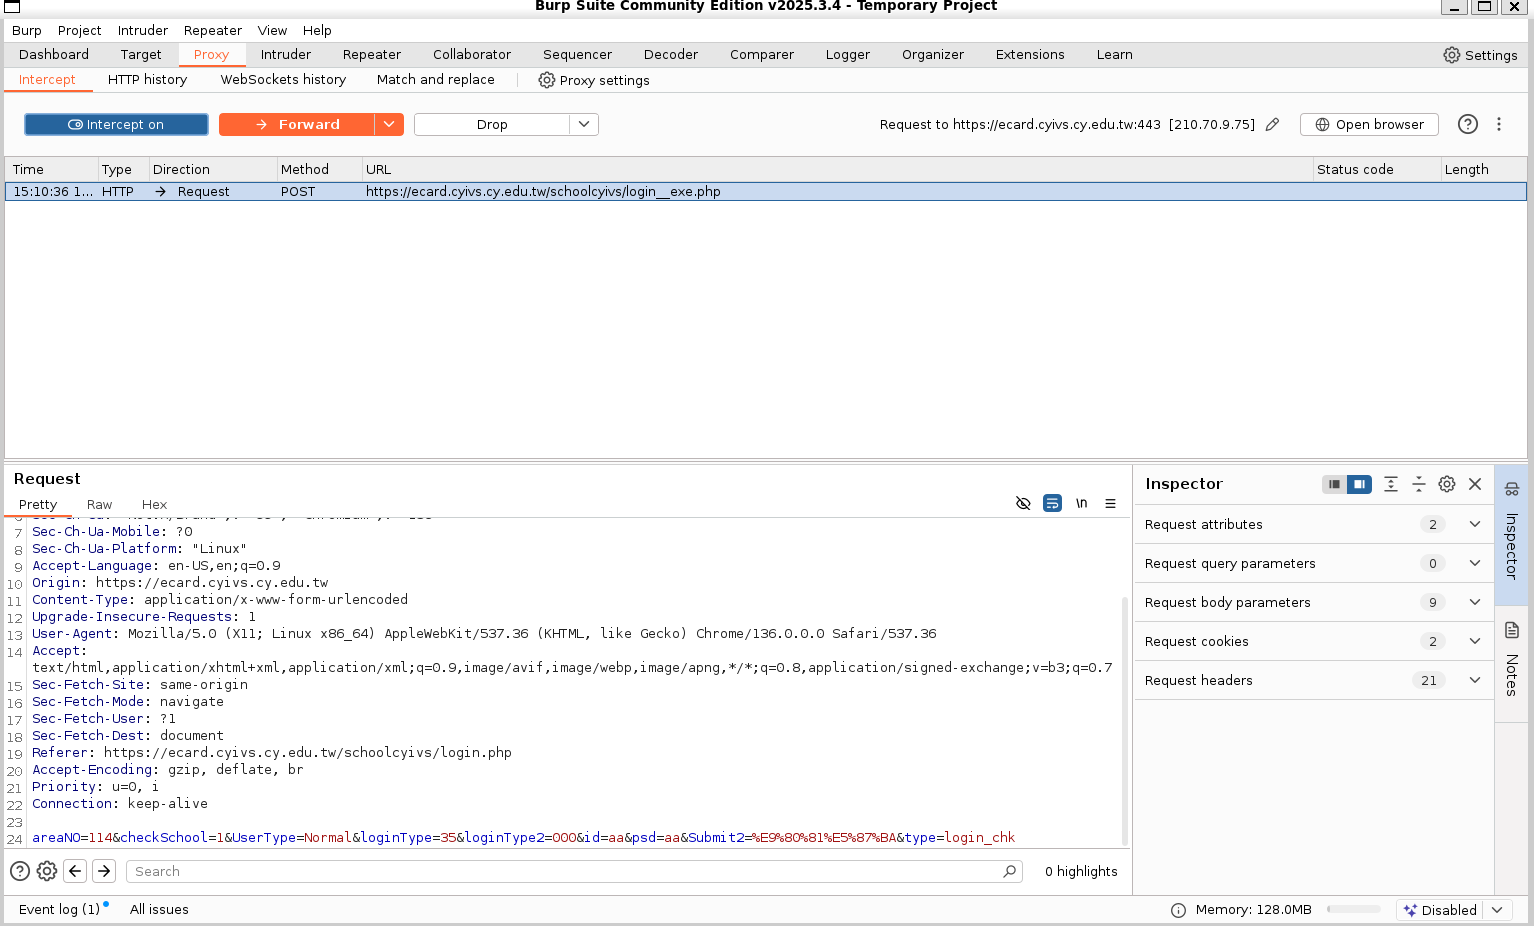This screenshot has height=926, width=1534.
Task: Open the dropdown arrow beside Disabled
Action: tap(1497, 910)
